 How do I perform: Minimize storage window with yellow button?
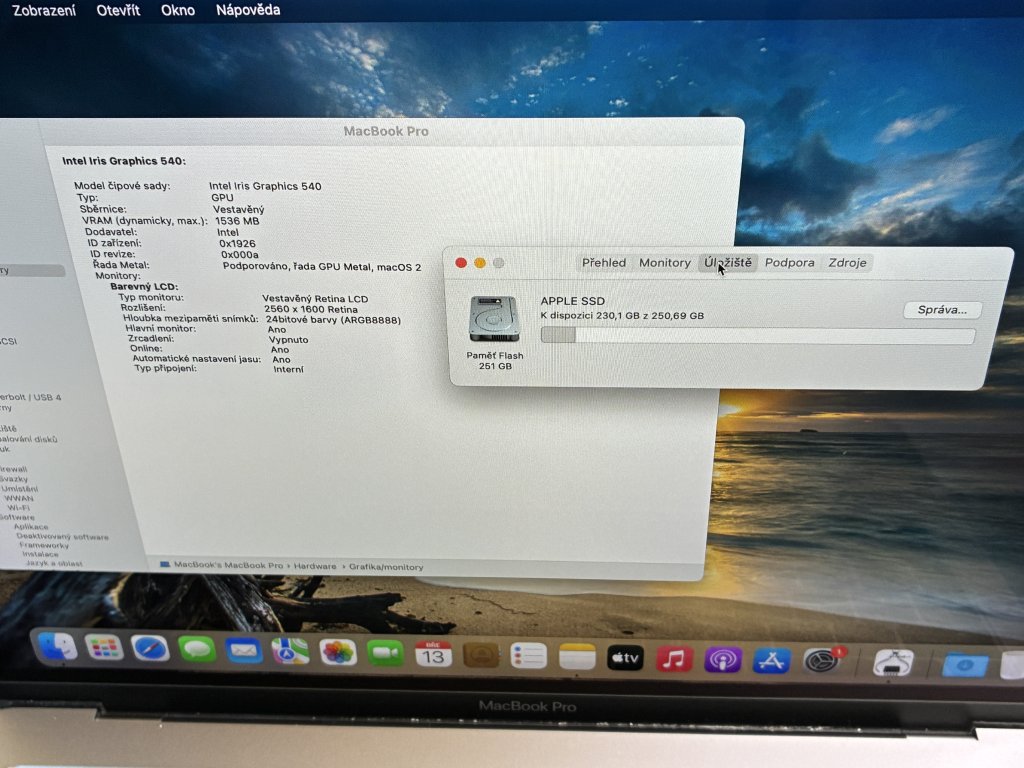click(480, 263)
